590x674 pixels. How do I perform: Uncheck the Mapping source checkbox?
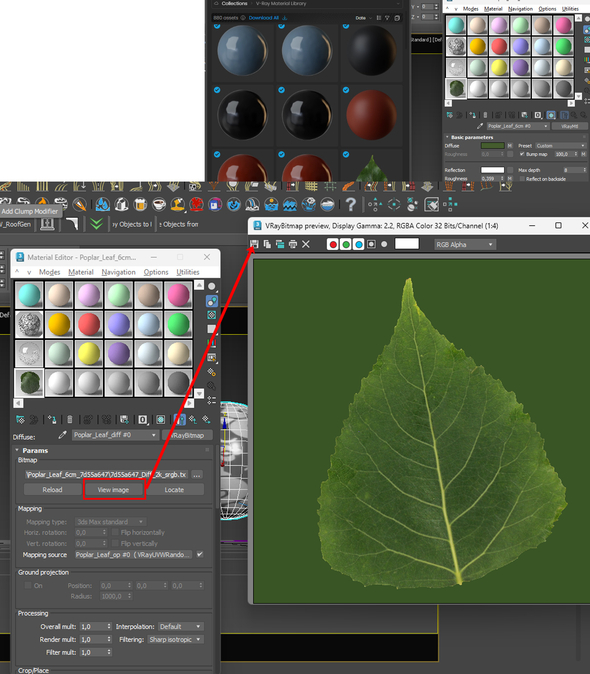(200, 554)
